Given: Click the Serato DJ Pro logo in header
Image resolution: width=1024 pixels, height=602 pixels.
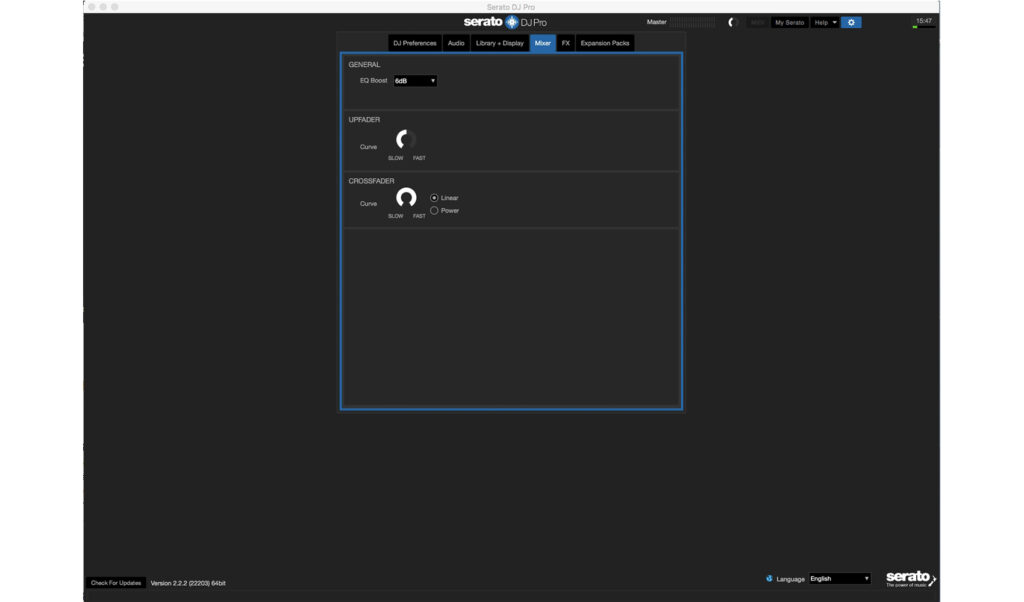Looking at the screenshot, I should pyautogui.click(x=505, y=22).
